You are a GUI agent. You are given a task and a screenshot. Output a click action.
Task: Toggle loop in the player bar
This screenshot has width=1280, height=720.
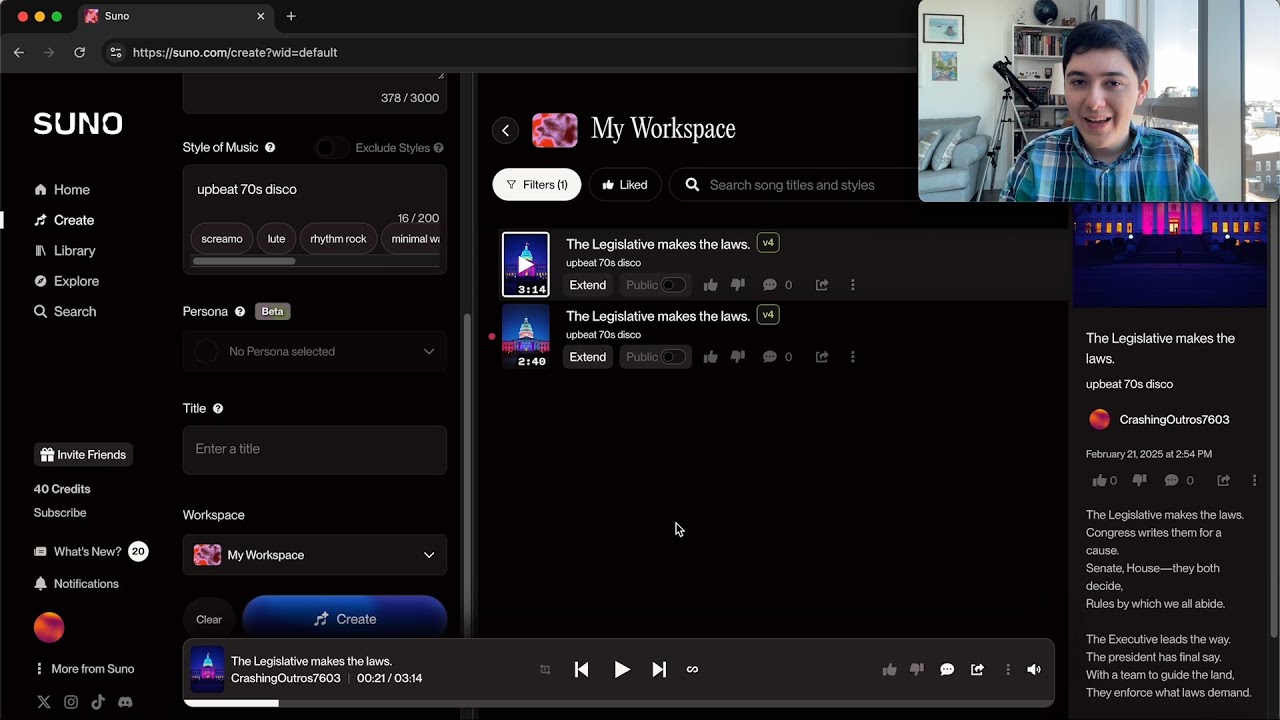point(692,670)
